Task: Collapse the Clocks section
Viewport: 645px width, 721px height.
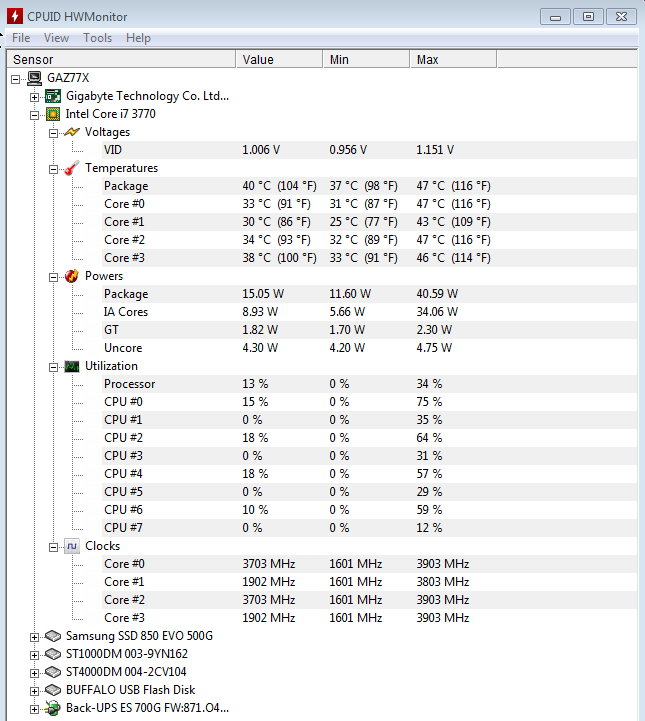Action: pos(53,547)
